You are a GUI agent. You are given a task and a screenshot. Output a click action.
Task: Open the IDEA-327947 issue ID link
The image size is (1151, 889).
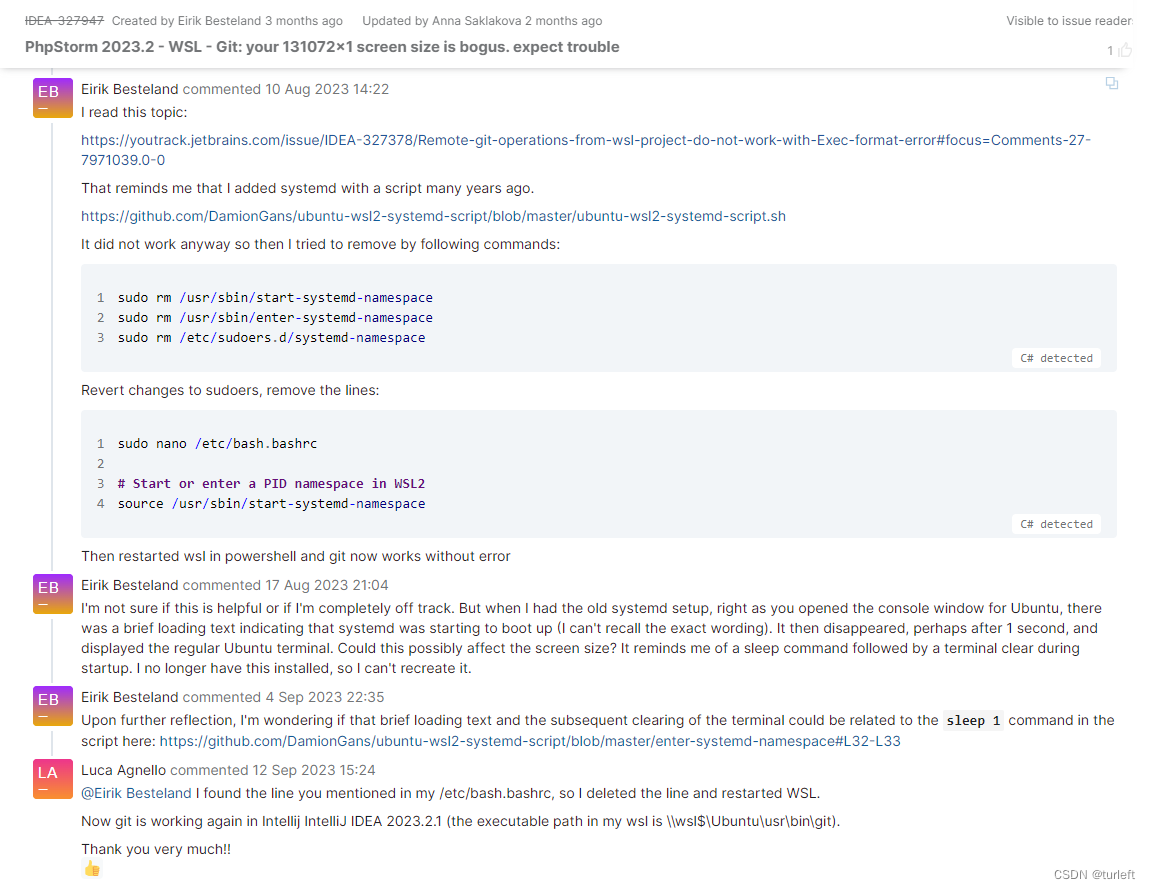65,21
